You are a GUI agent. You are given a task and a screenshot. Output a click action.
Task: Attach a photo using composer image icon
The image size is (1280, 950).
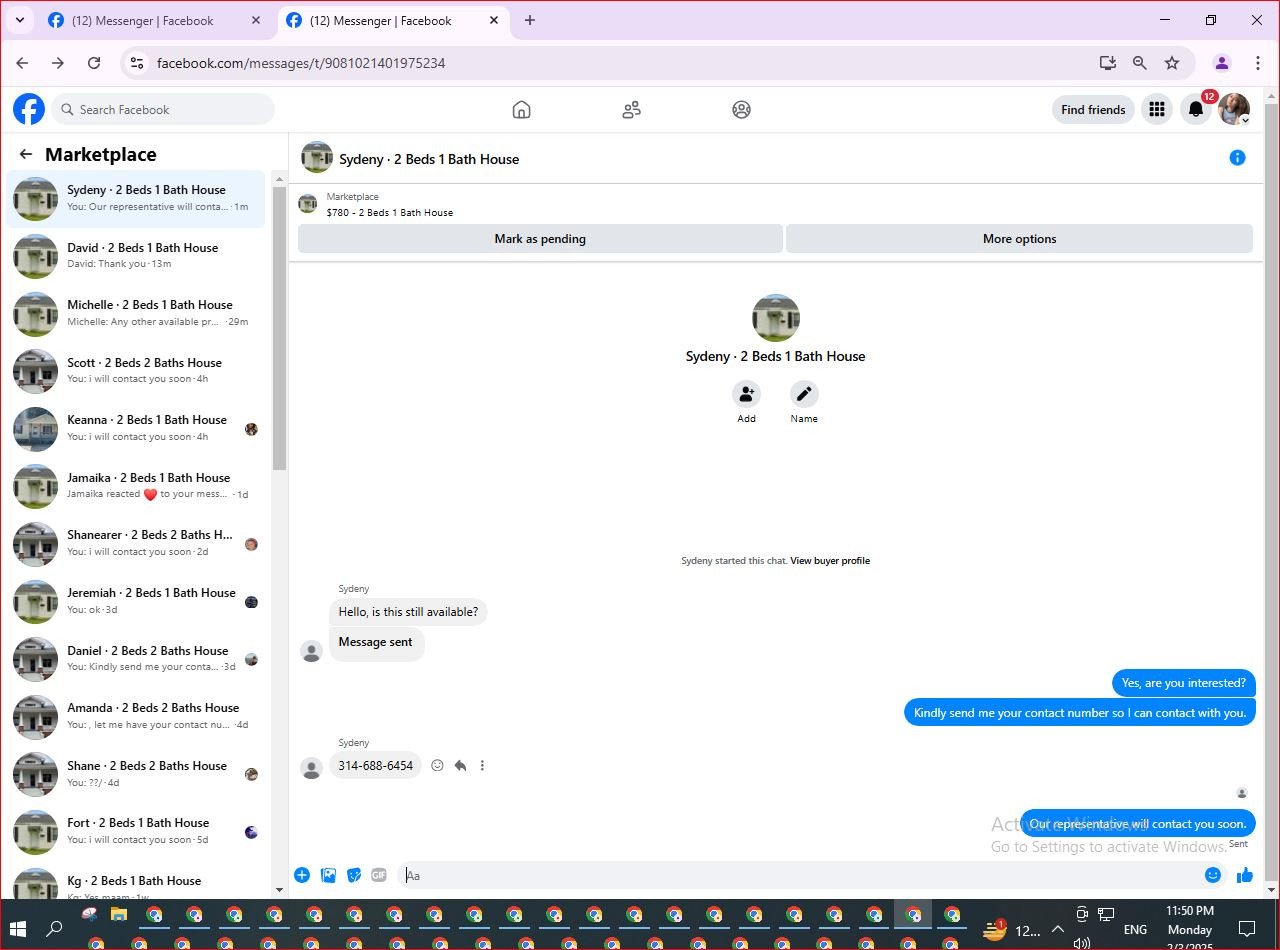click(x=328, y=875)
